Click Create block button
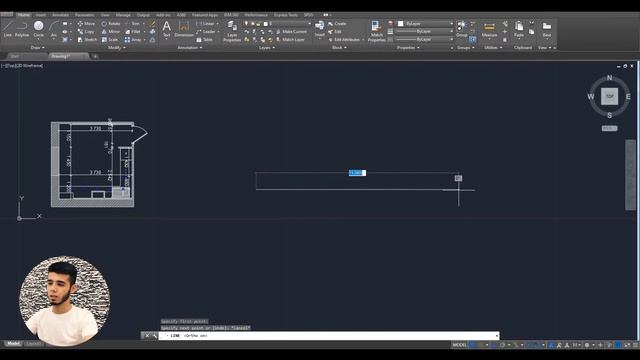Viewport: 640px width, 360px height. pyautogui.click(x=337, y=24)
